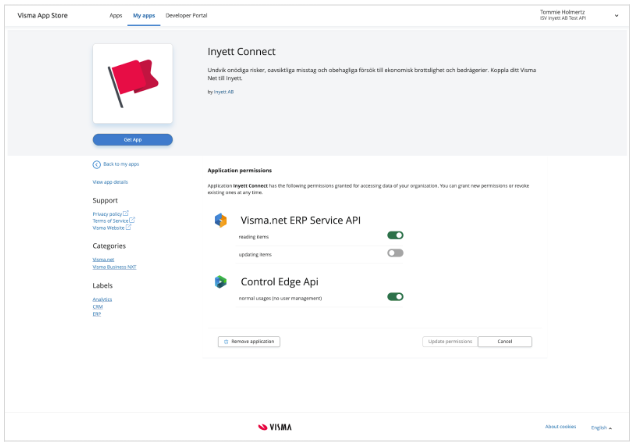
Task: Select the Visma Business NXT category link
Action: (x=114, y=267)
